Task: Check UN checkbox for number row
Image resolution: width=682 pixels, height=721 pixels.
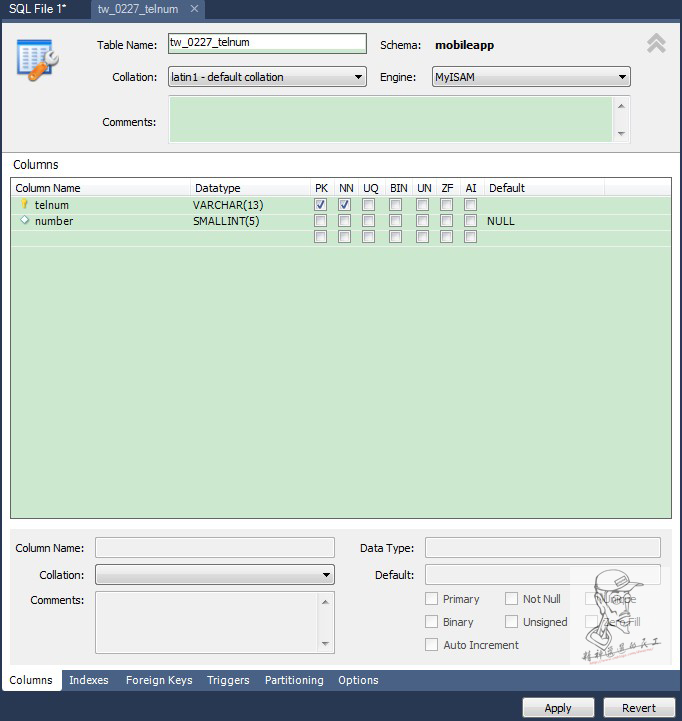Action: coord(423,221)
